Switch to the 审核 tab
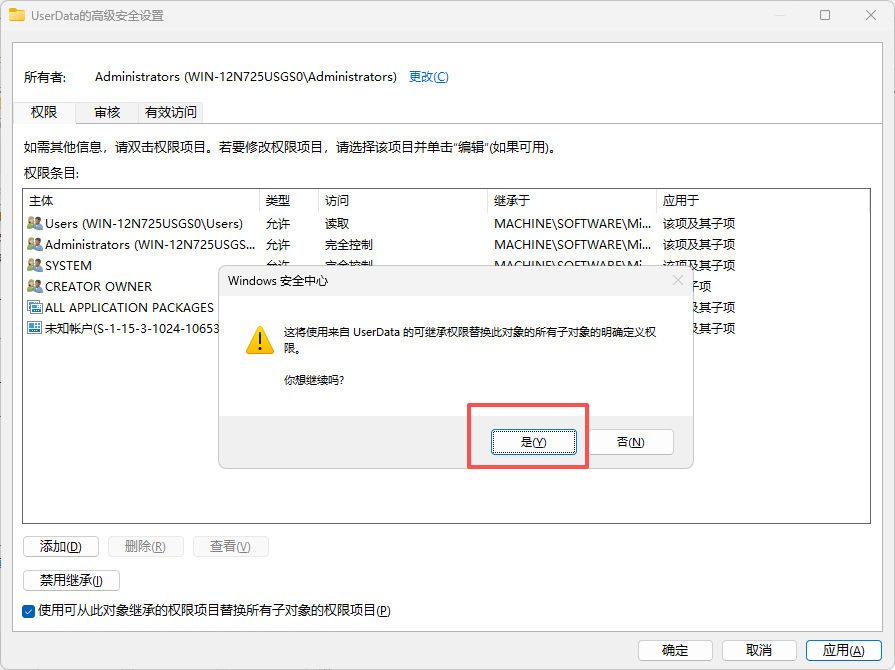 click(x=106, y=112)
